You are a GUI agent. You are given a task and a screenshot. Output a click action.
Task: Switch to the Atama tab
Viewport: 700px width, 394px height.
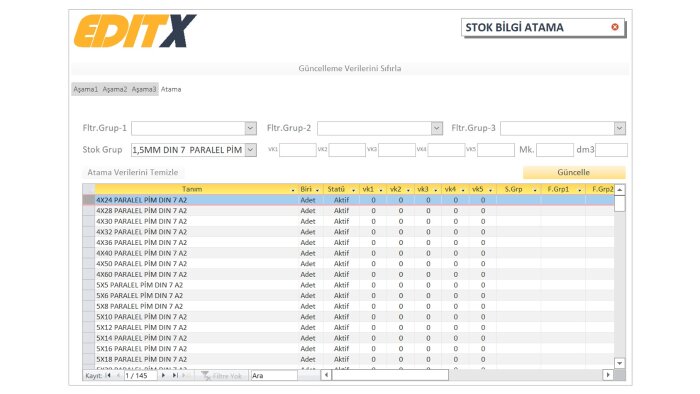(x=171, y=89)
